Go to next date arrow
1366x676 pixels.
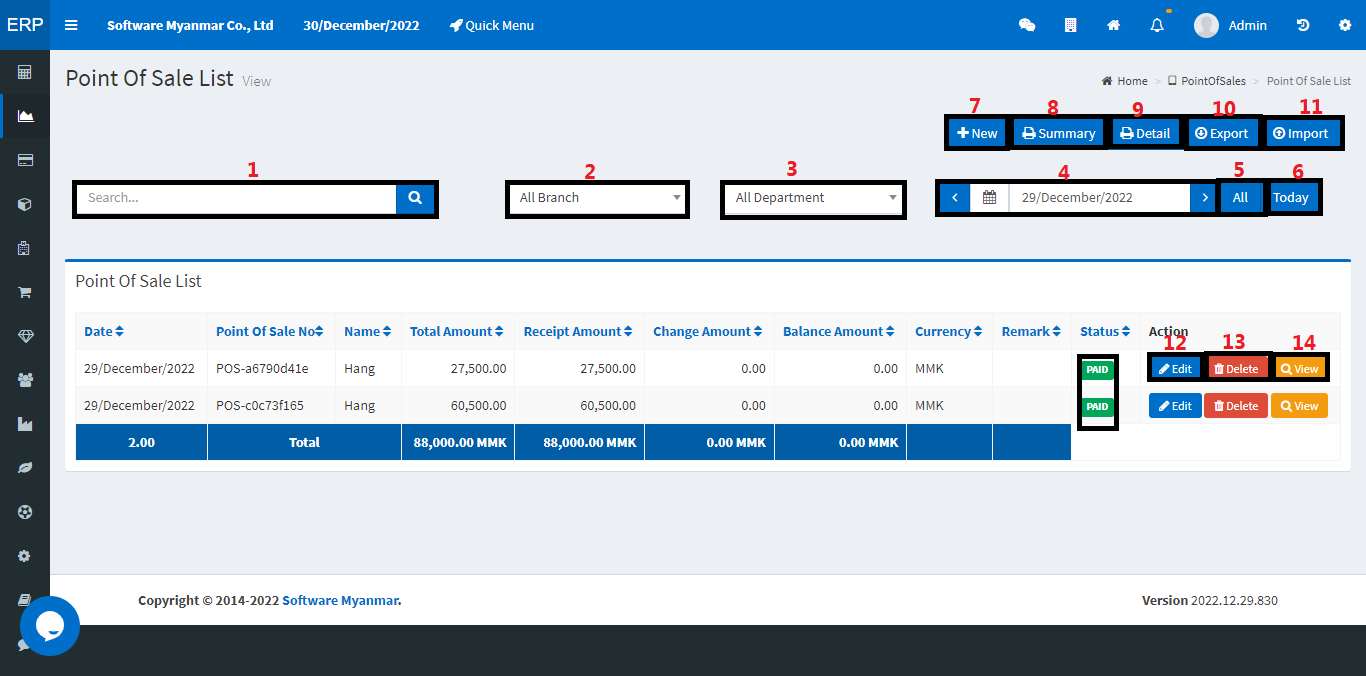tap(1203, 198)
